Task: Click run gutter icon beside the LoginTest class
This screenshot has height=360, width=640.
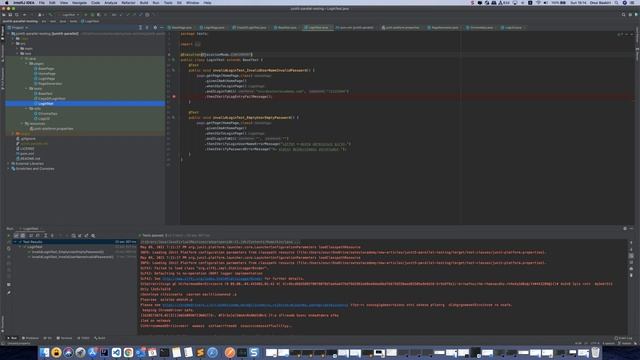Action: click(x=173, y=60)
